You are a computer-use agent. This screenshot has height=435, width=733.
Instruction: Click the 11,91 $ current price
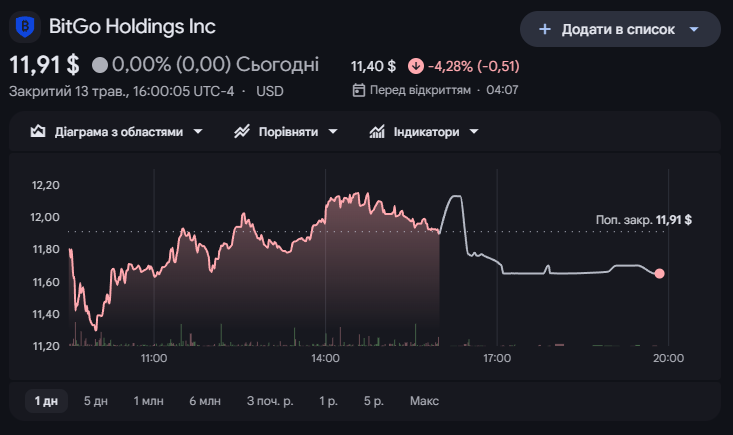[44, 65]
